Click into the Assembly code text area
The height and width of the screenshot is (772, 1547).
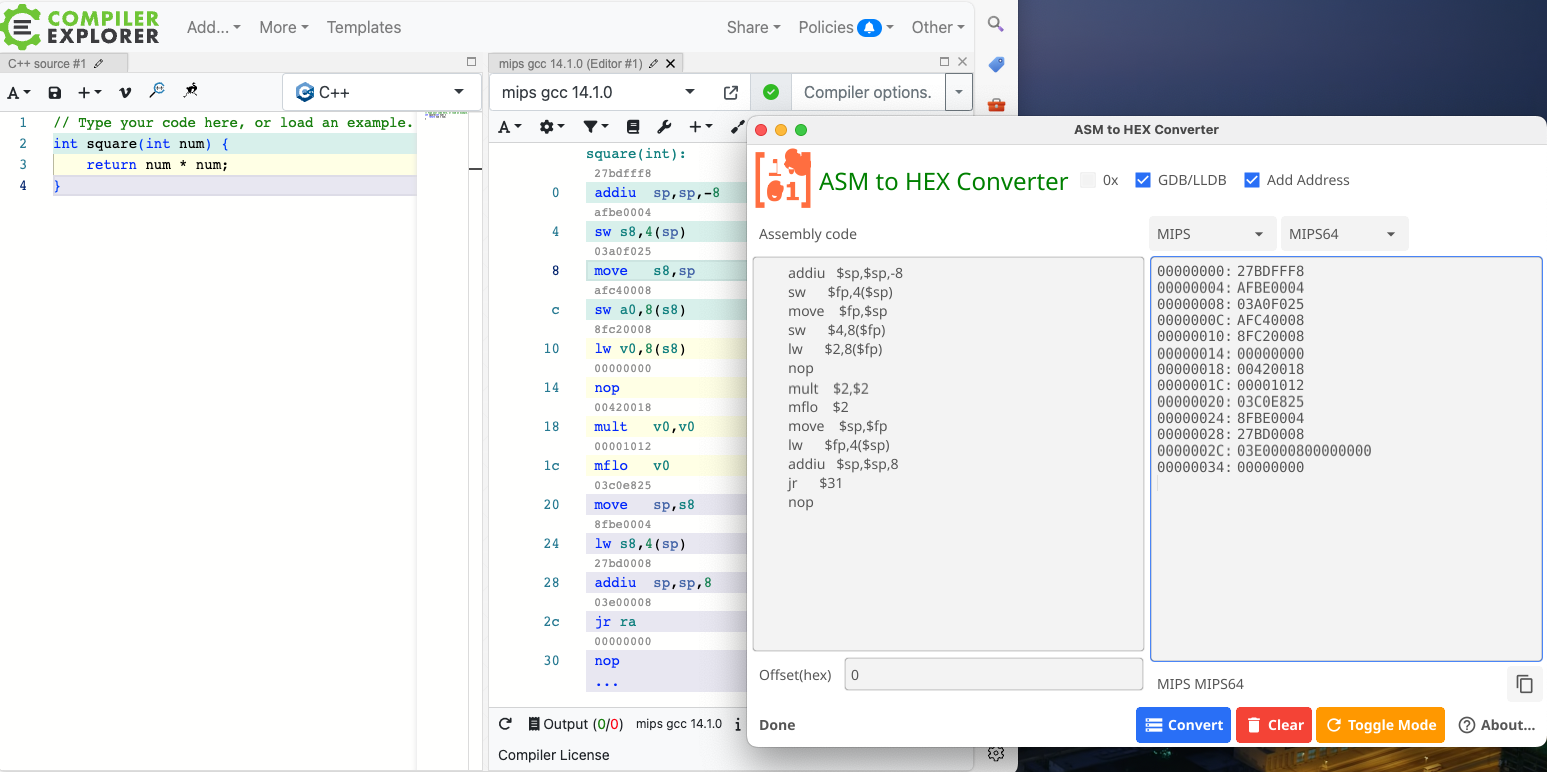pos(948,454)
